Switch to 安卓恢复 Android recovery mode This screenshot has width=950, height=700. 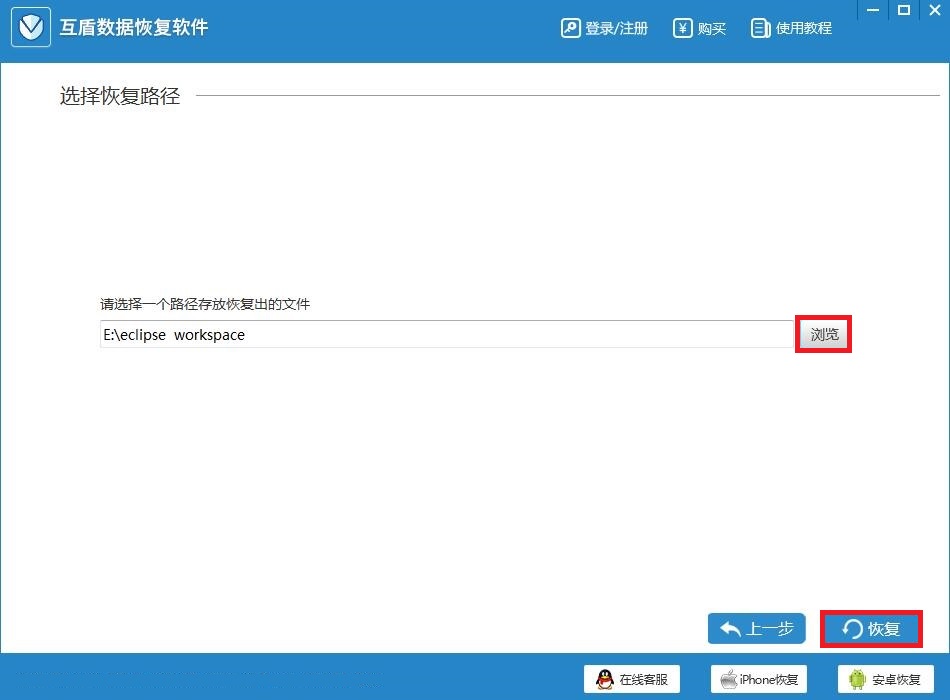(884, 679)
